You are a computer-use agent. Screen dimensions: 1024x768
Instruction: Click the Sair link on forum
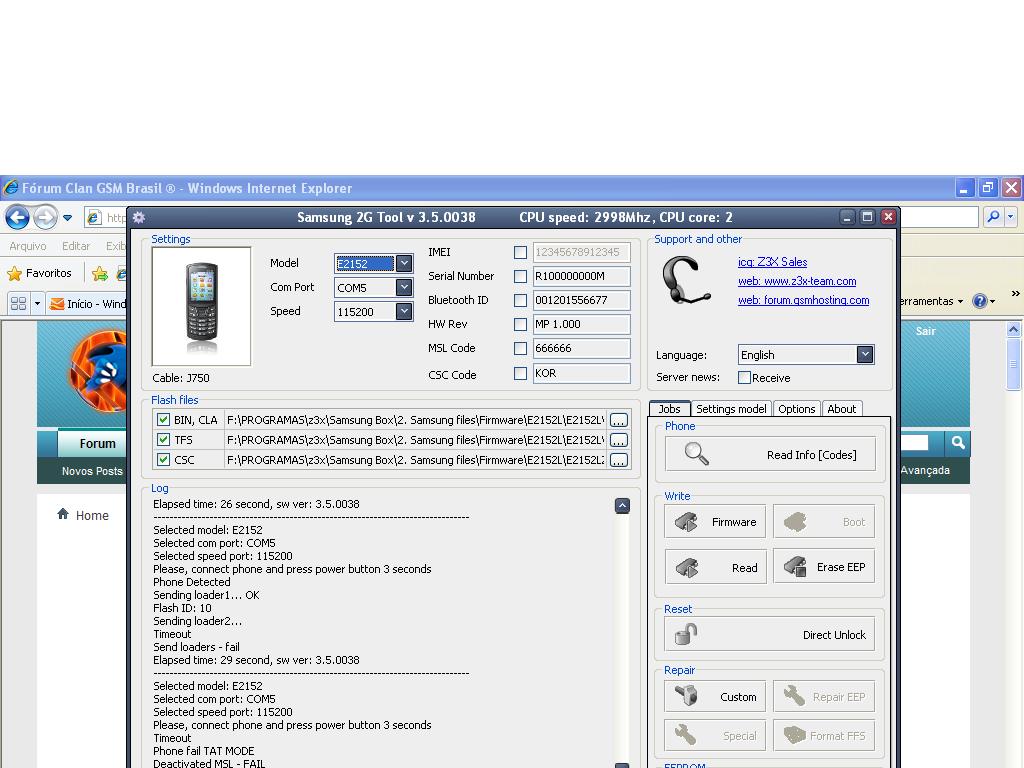(x=925, y=331)
